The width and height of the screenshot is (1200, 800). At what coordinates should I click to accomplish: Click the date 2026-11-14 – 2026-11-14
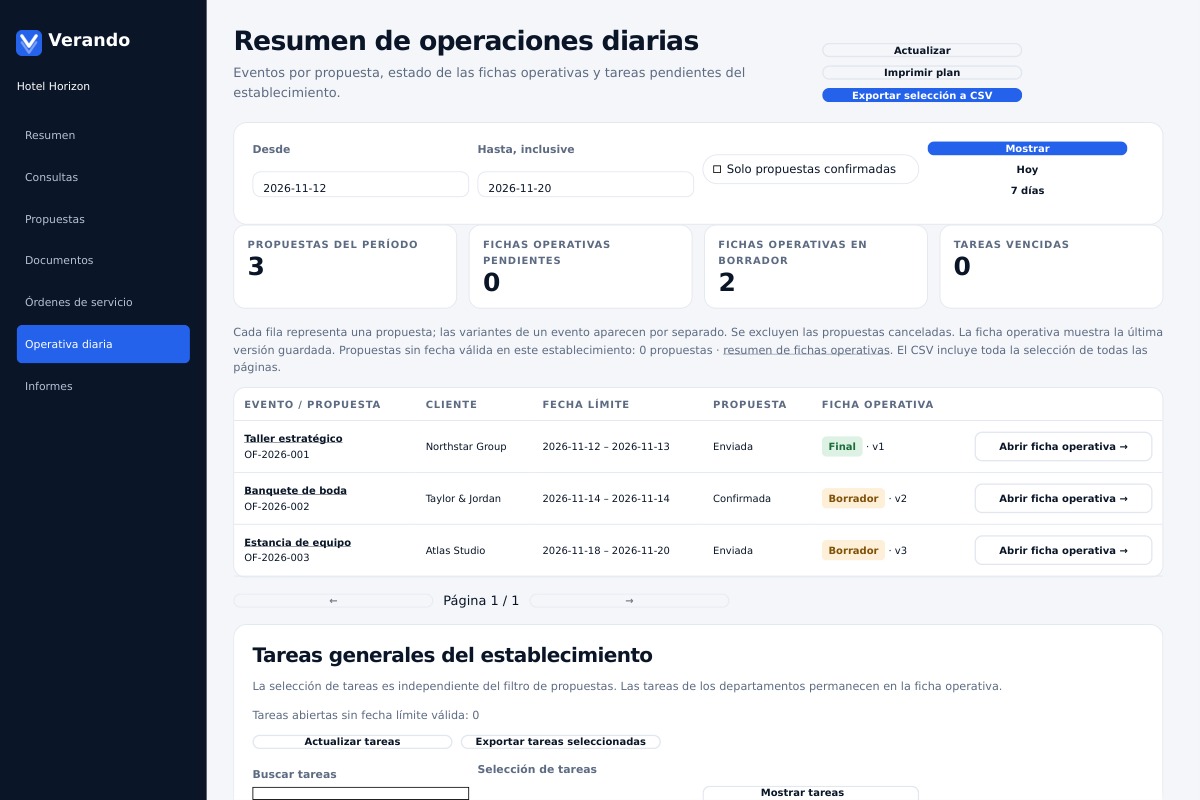click(606, 498)
